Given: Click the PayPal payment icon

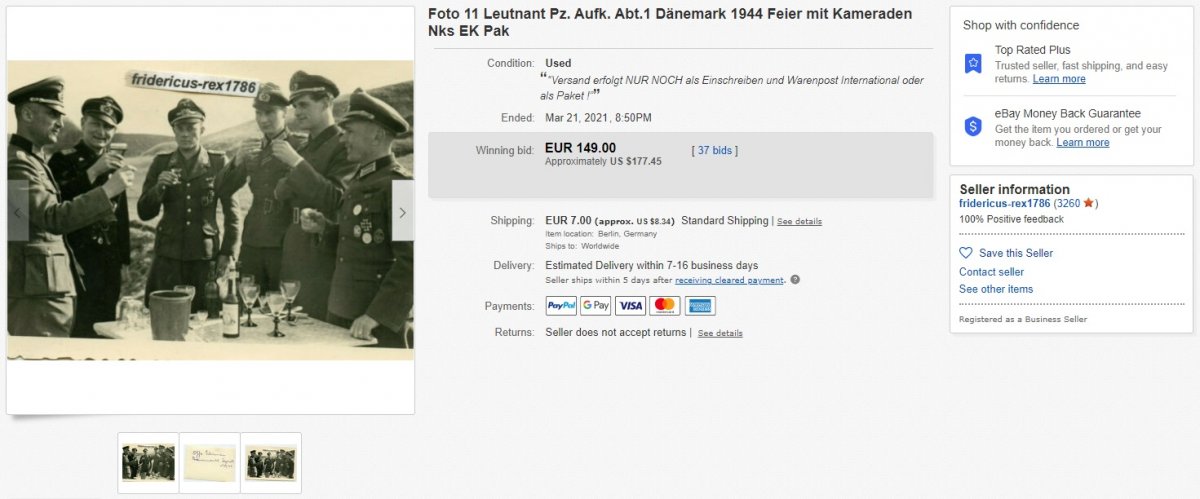Looking at the screenshot, I should tap(561, 306).
